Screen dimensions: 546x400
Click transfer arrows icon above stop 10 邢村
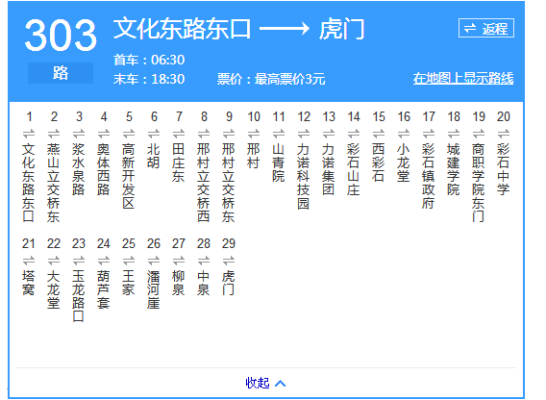point(254,133)
